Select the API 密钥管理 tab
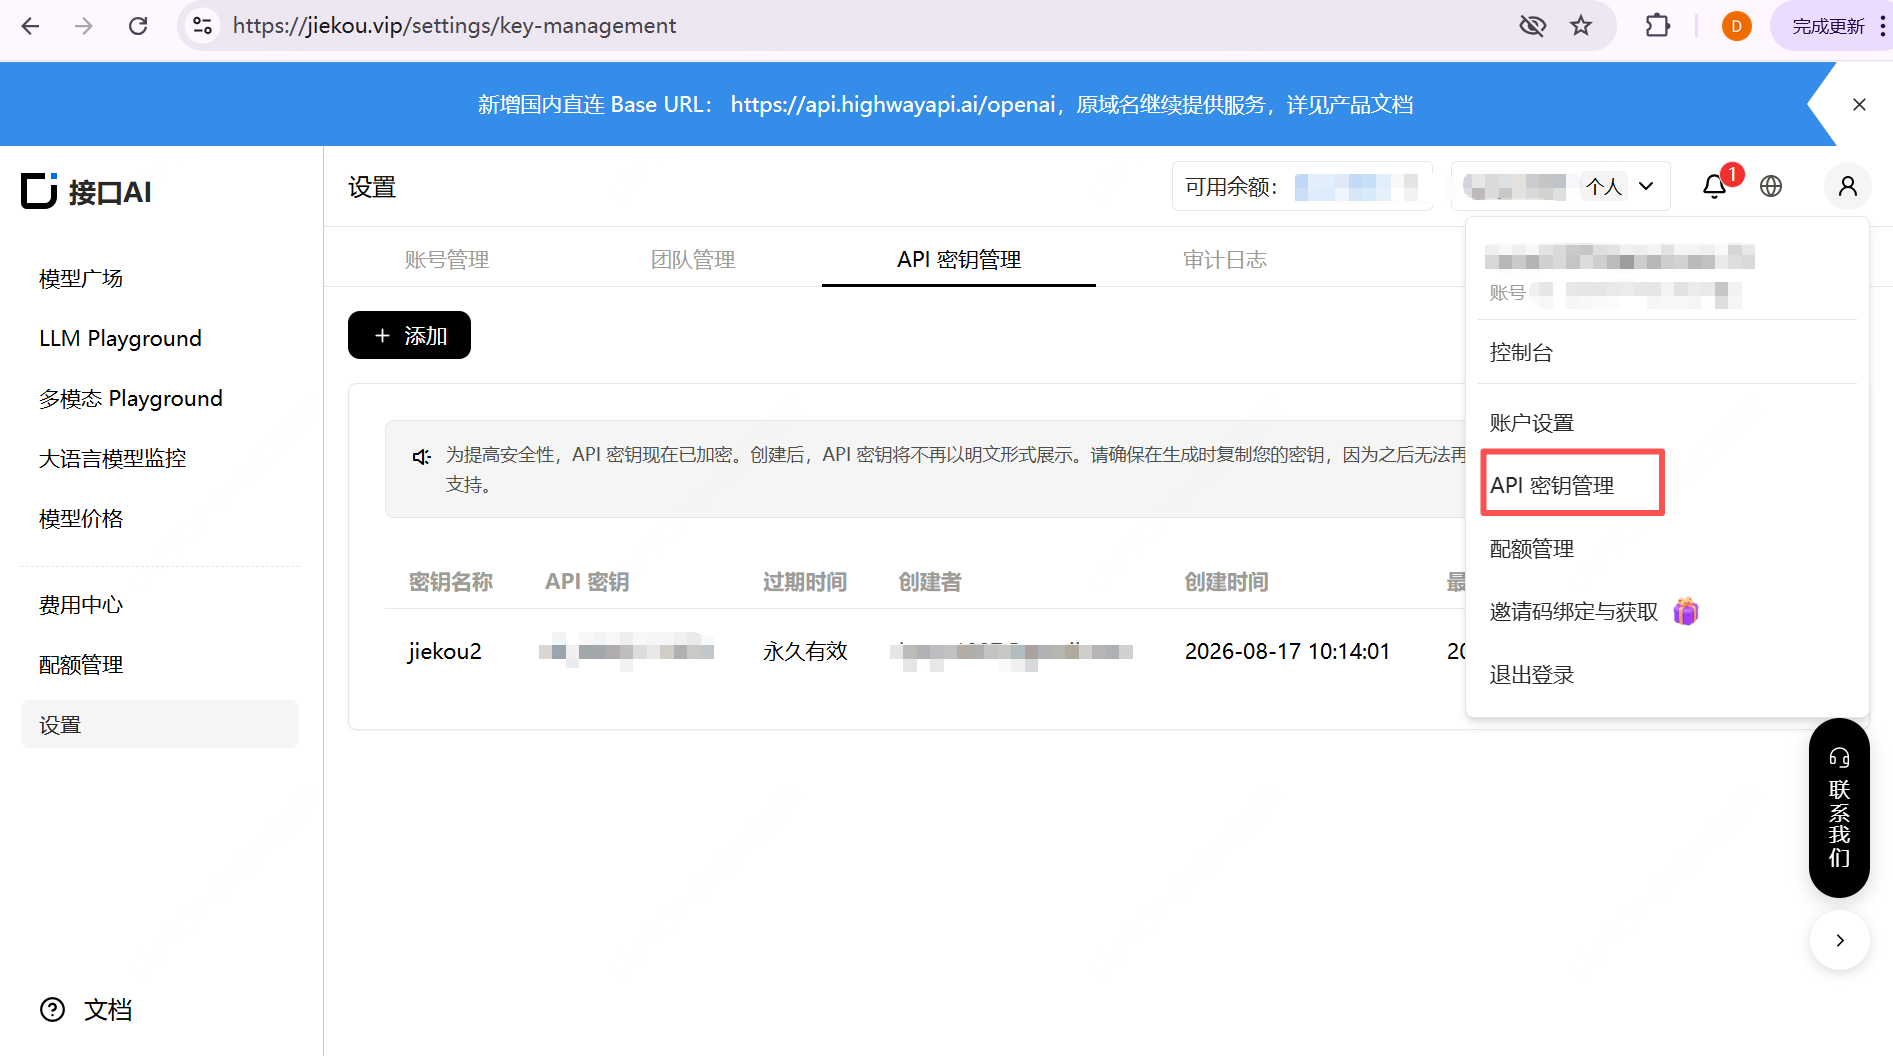1893x1056 pixels. (959, 260)
